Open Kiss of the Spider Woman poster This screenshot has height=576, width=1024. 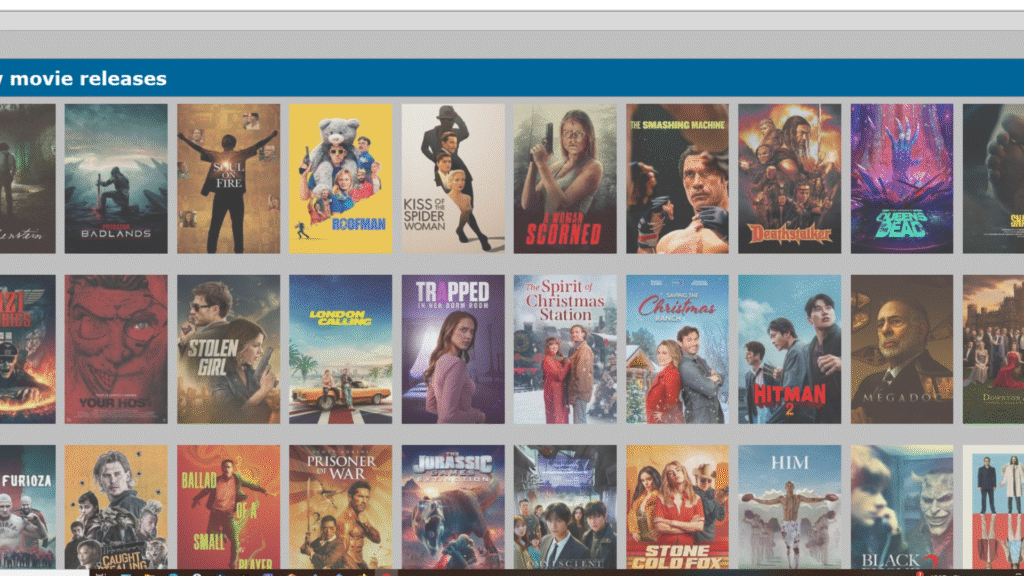click(x=453, y=178)
